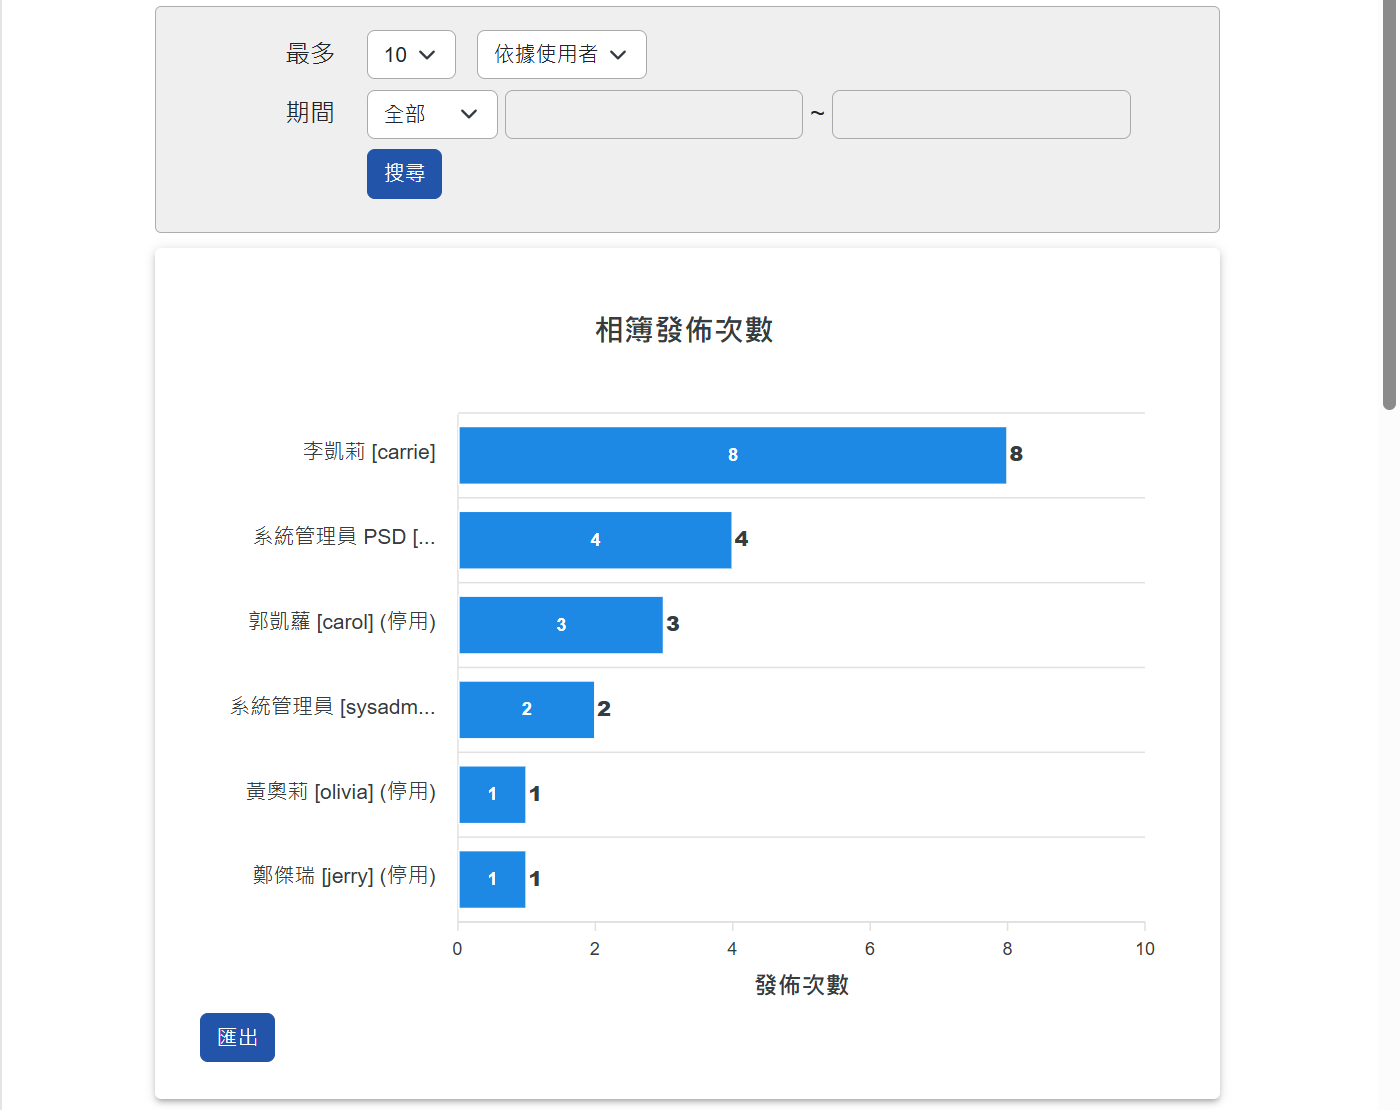Click the 最多 field label
This screenshot has height=1110, width=1400.
310,54
